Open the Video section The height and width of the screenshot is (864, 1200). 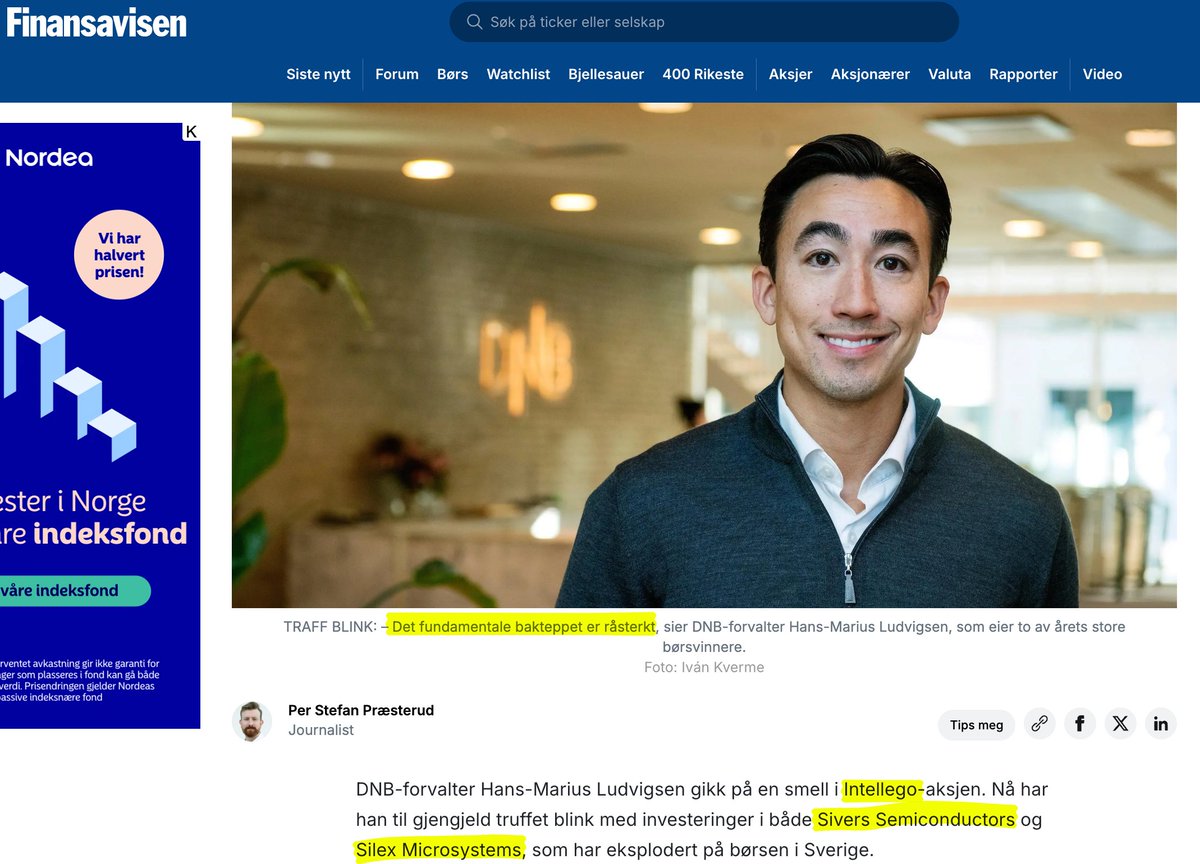[1102, 74]
